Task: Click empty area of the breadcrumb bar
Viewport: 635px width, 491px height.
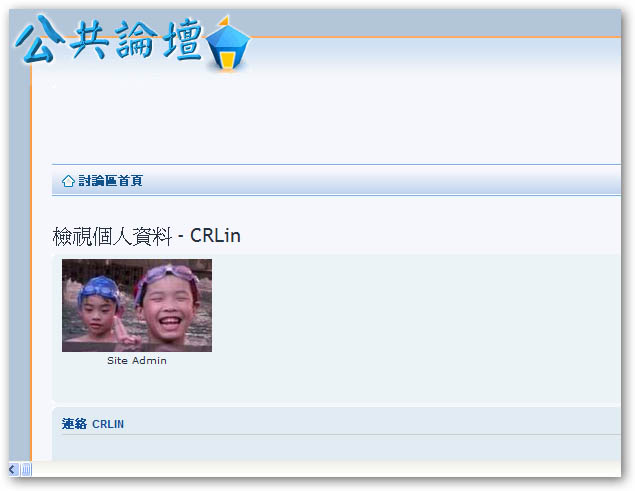Action: coord(381,181)
